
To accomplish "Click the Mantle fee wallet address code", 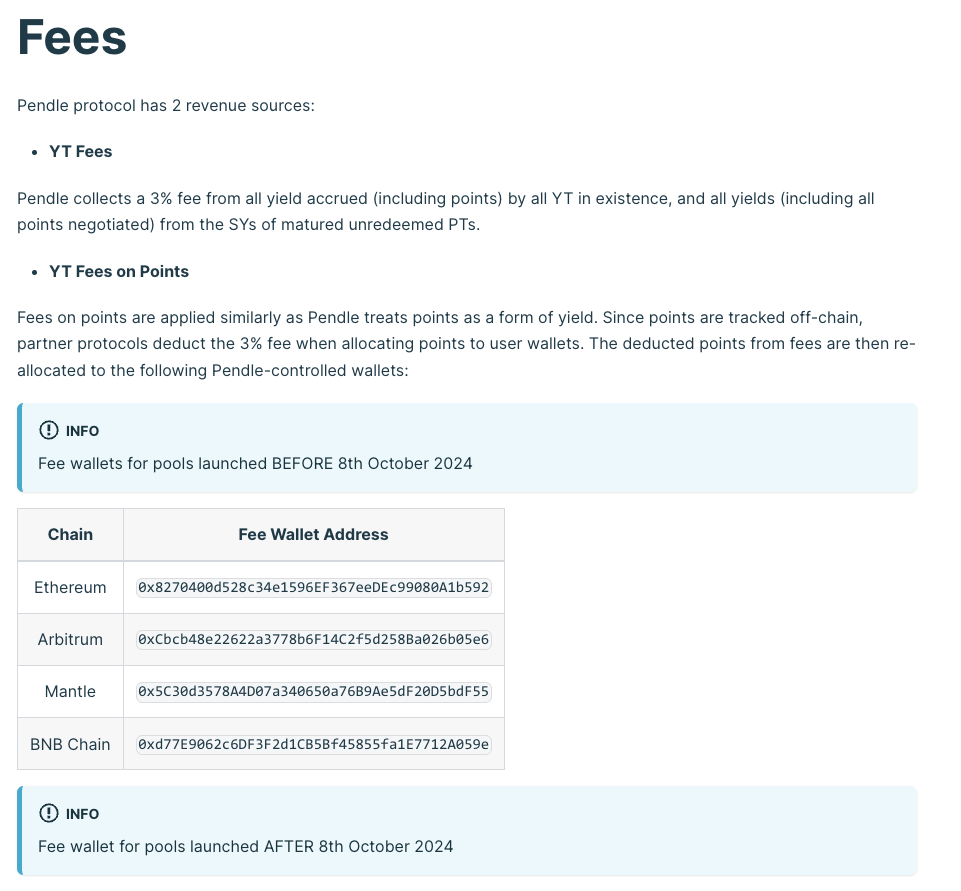I will coord(314,691).
